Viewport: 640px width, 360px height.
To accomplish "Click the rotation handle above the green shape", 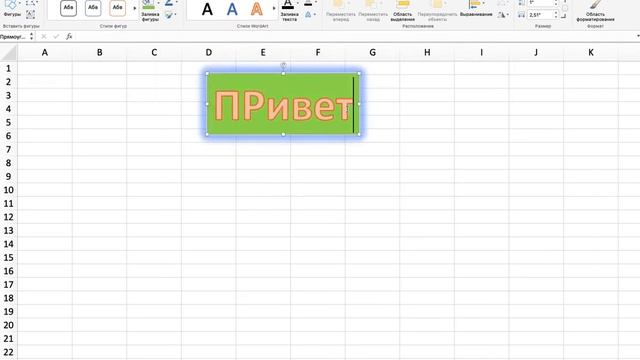I will [x=283, y=65].
